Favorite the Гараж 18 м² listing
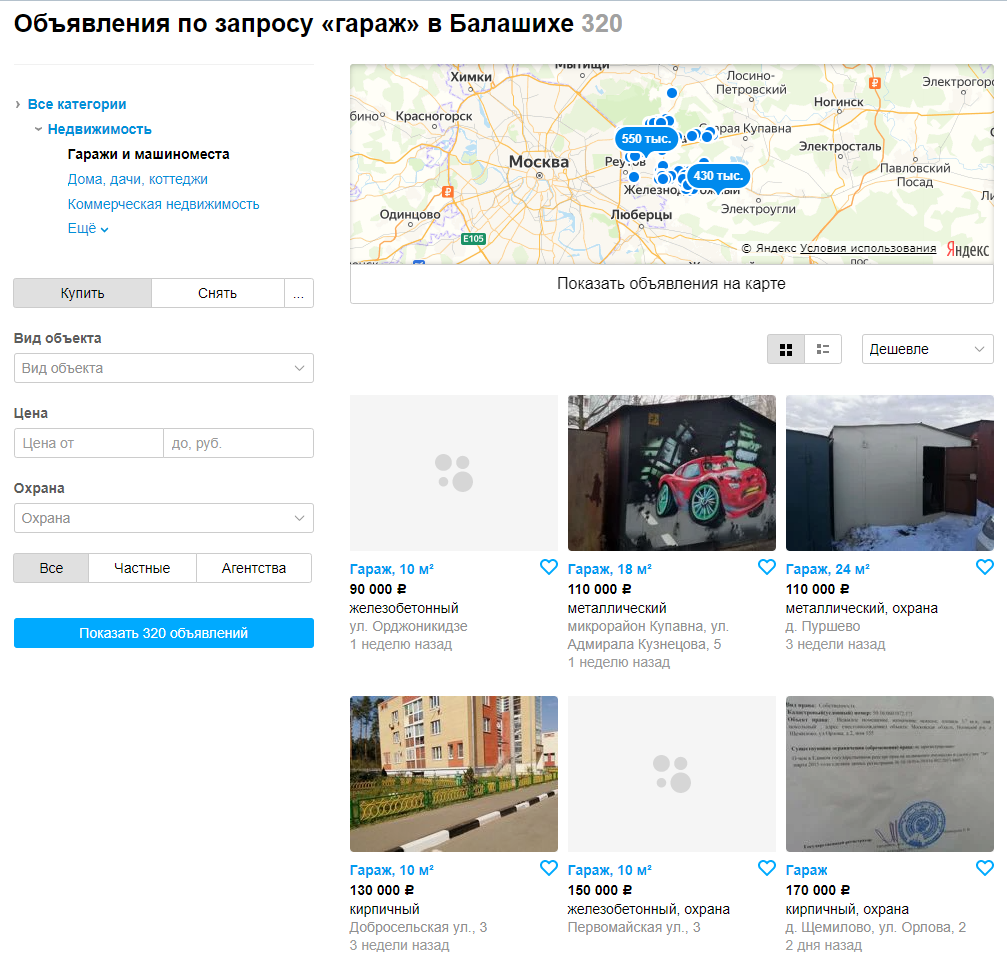The width and height of the screenshot is (1007, 963). click(767, 567)
